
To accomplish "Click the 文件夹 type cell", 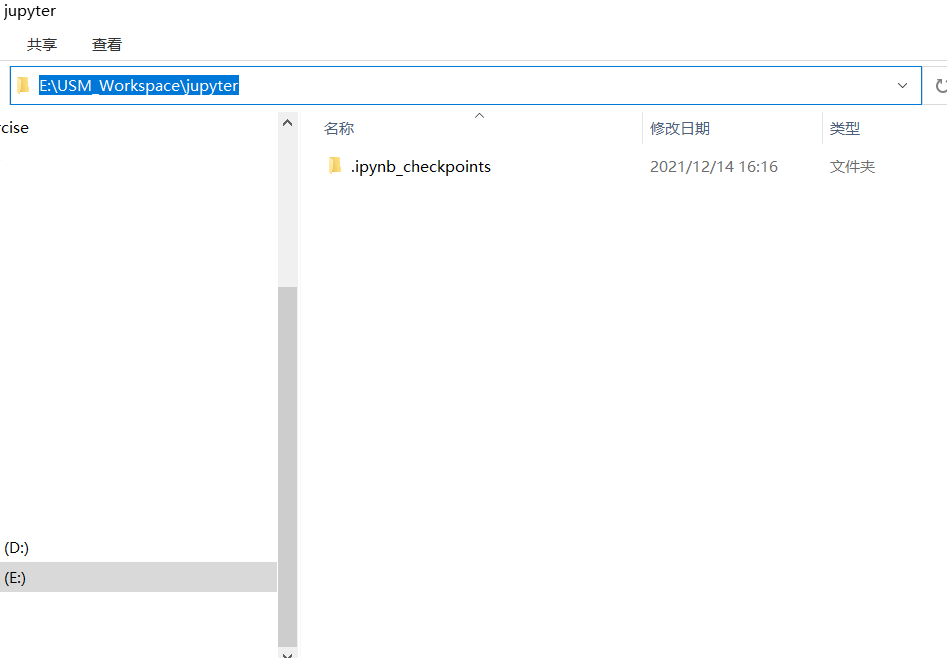I will pyautogui.click(x=852, y=166).
